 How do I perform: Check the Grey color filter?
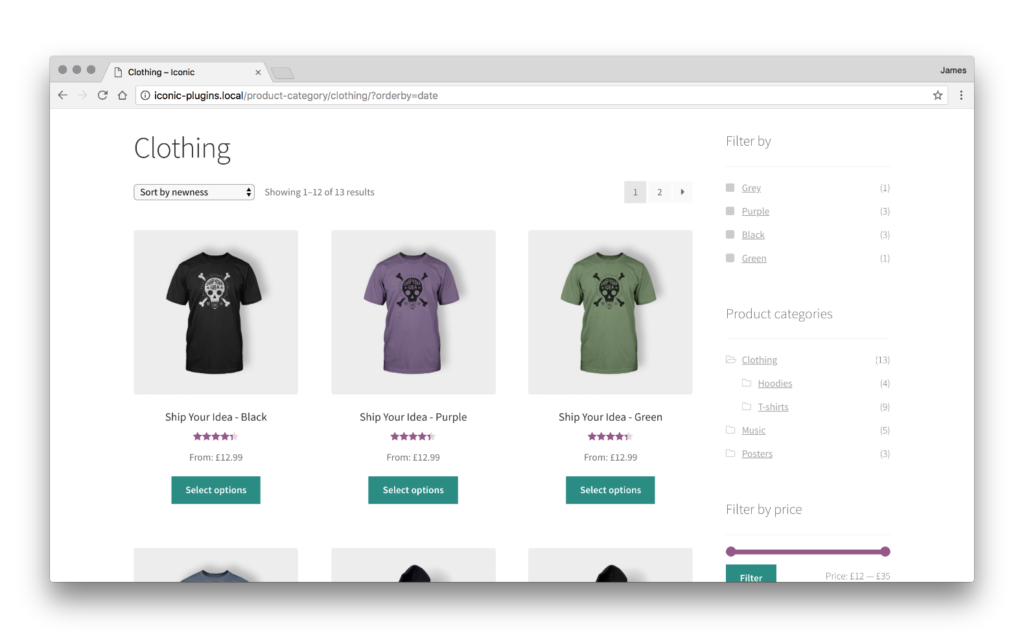729,187
